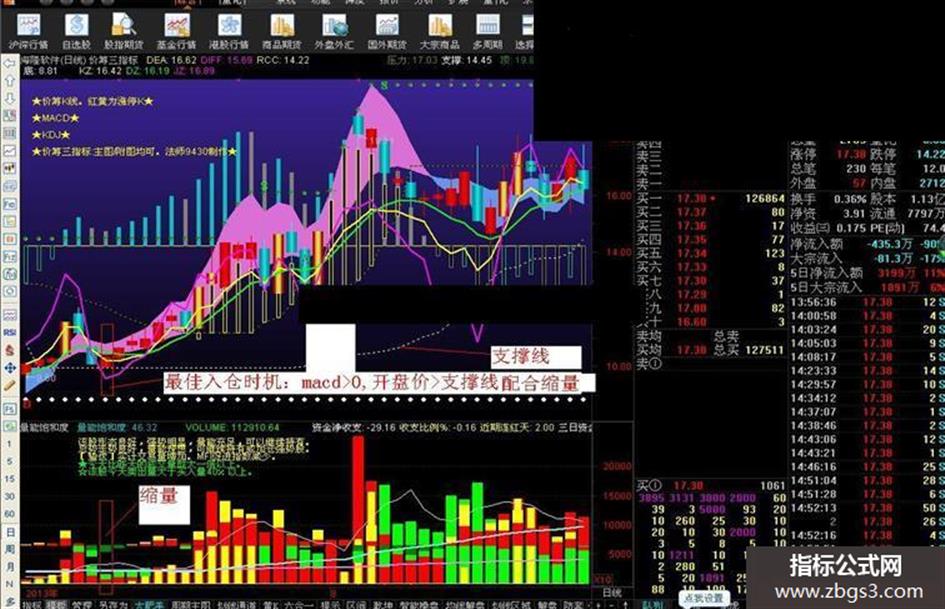Click the 换手 0.36% turnover value
The image size is (945, 609).
(x=850, y=199)
